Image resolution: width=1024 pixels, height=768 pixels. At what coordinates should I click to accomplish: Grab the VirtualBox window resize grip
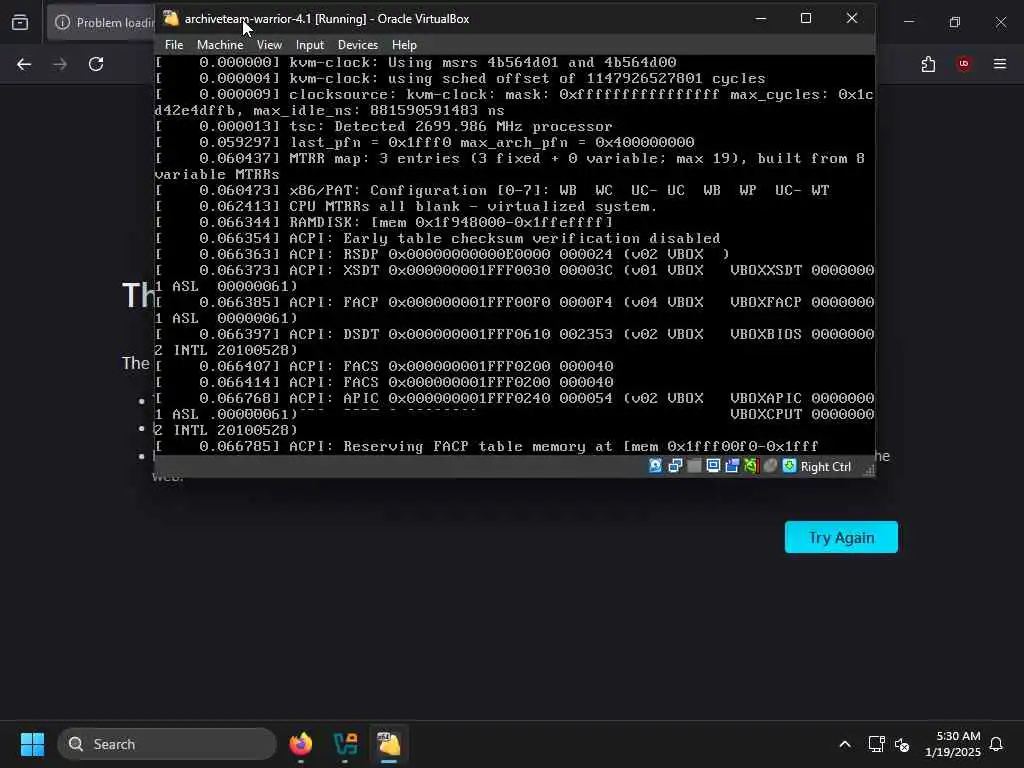click(869, 470)
